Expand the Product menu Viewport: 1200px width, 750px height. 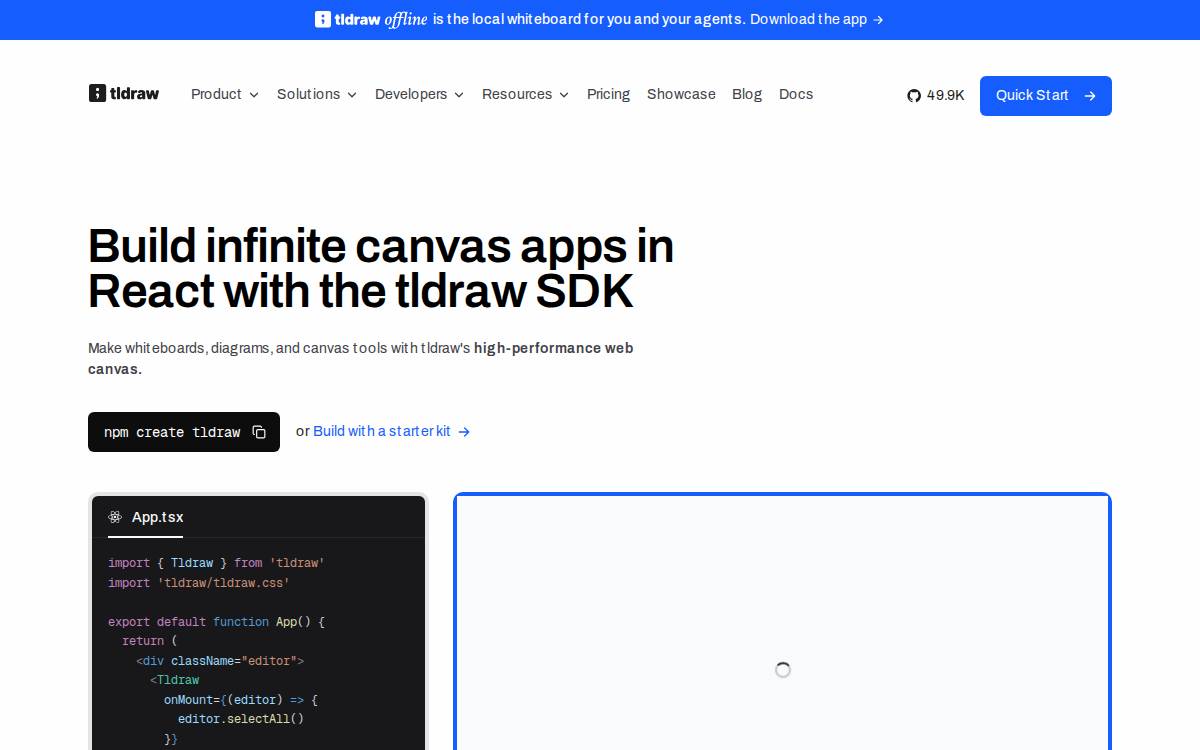(x=225, y=94)
